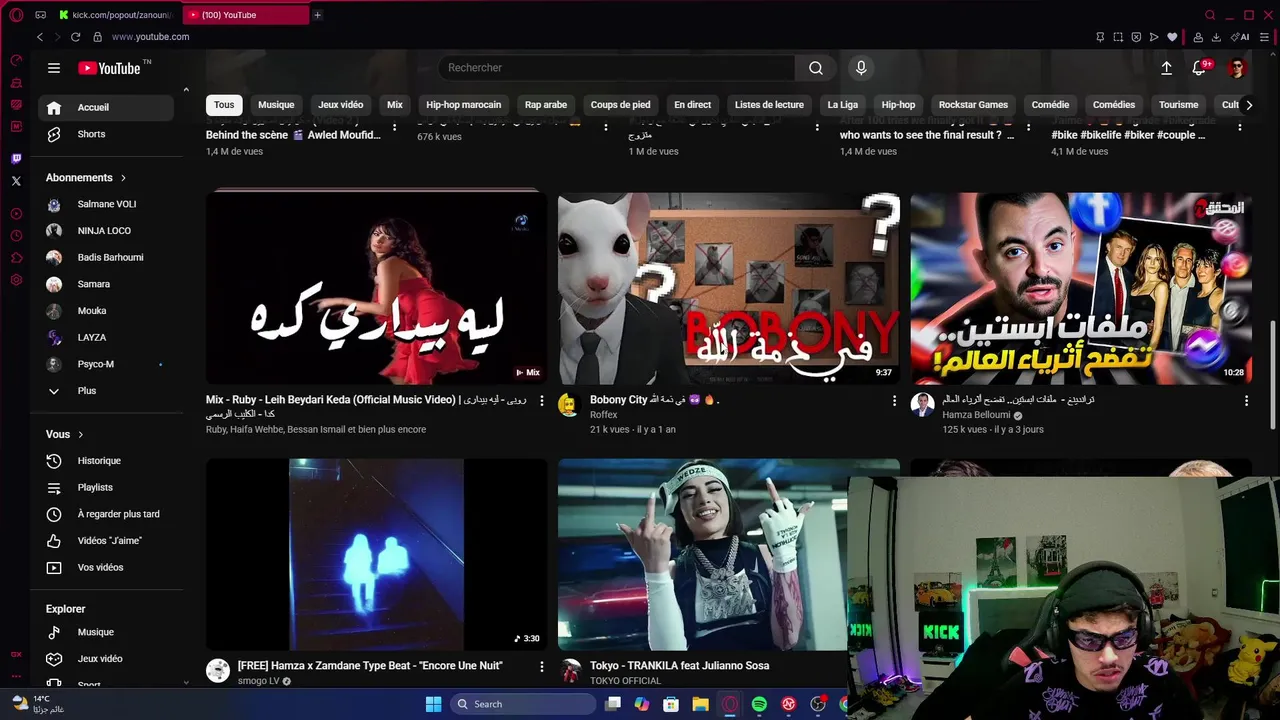Open the Opera profile icon
This screenshot has width=1280, height=720.
click(x=1198, y=37)
